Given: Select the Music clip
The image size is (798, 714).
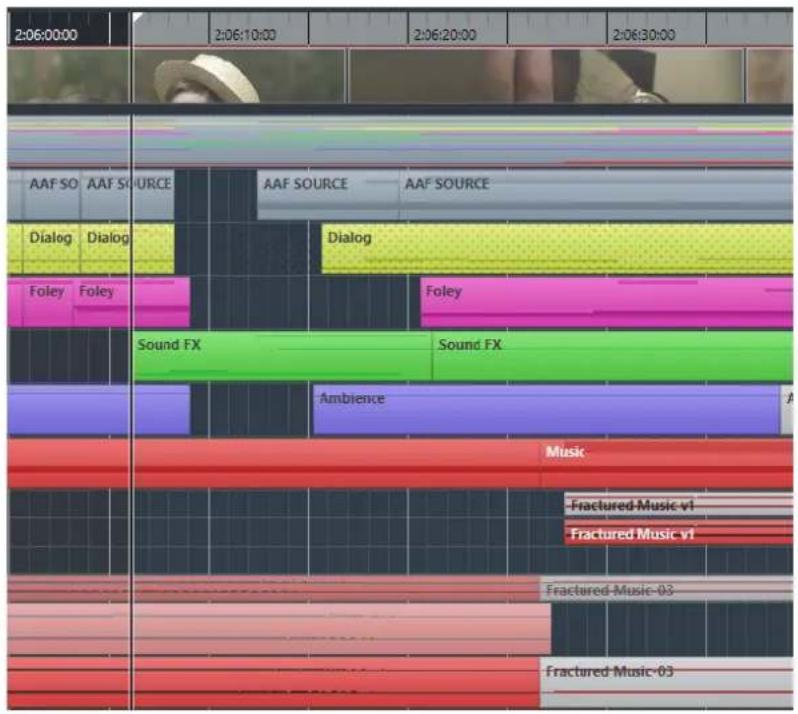Looking at the screenshot, I should coord(667,464).
